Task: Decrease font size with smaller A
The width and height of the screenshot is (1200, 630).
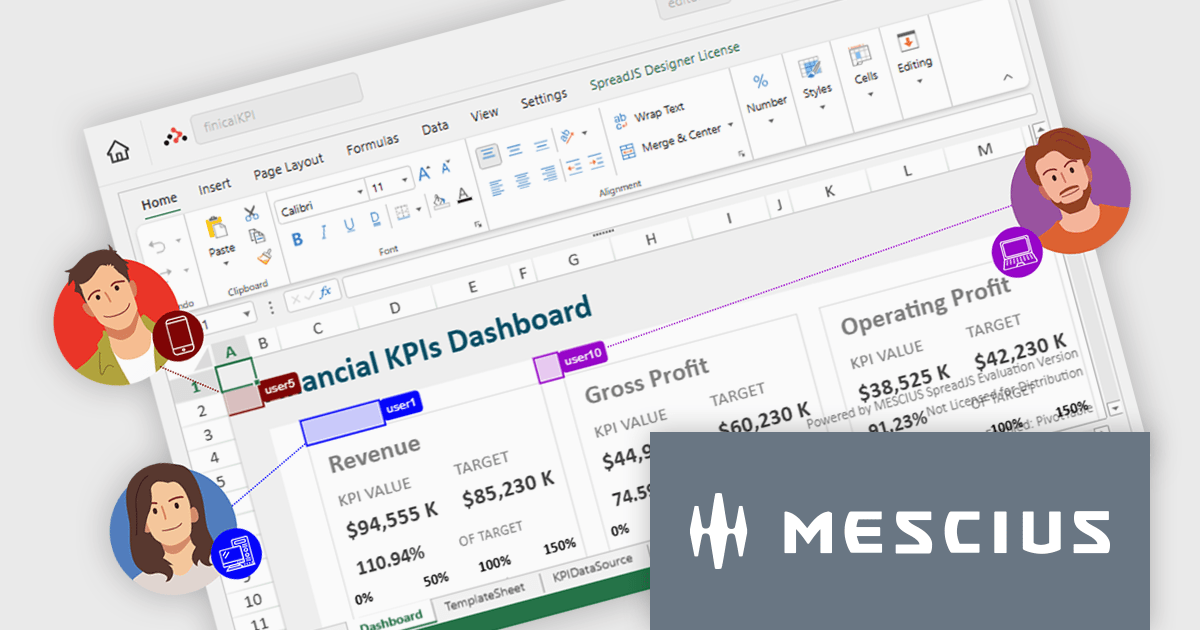Action: click(x=445, y=168)
